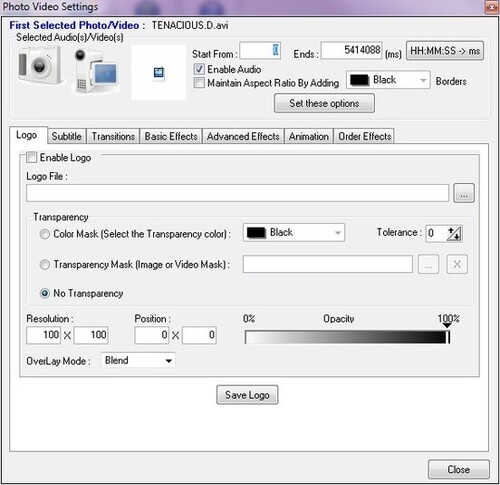This screenshot has height=485, width=500.
Task: Switch to the Subtitle tab
Action: click(x=66, y=136)
